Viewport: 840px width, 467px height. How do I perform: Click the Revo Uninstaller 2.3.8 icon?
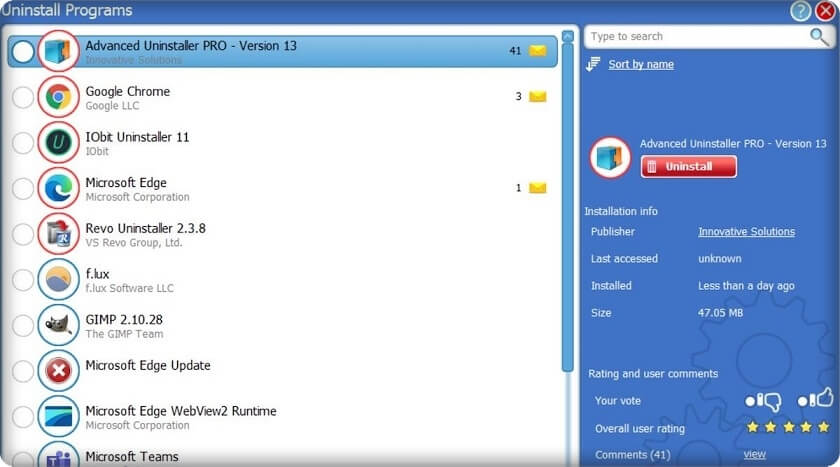(x=58, y=234)
